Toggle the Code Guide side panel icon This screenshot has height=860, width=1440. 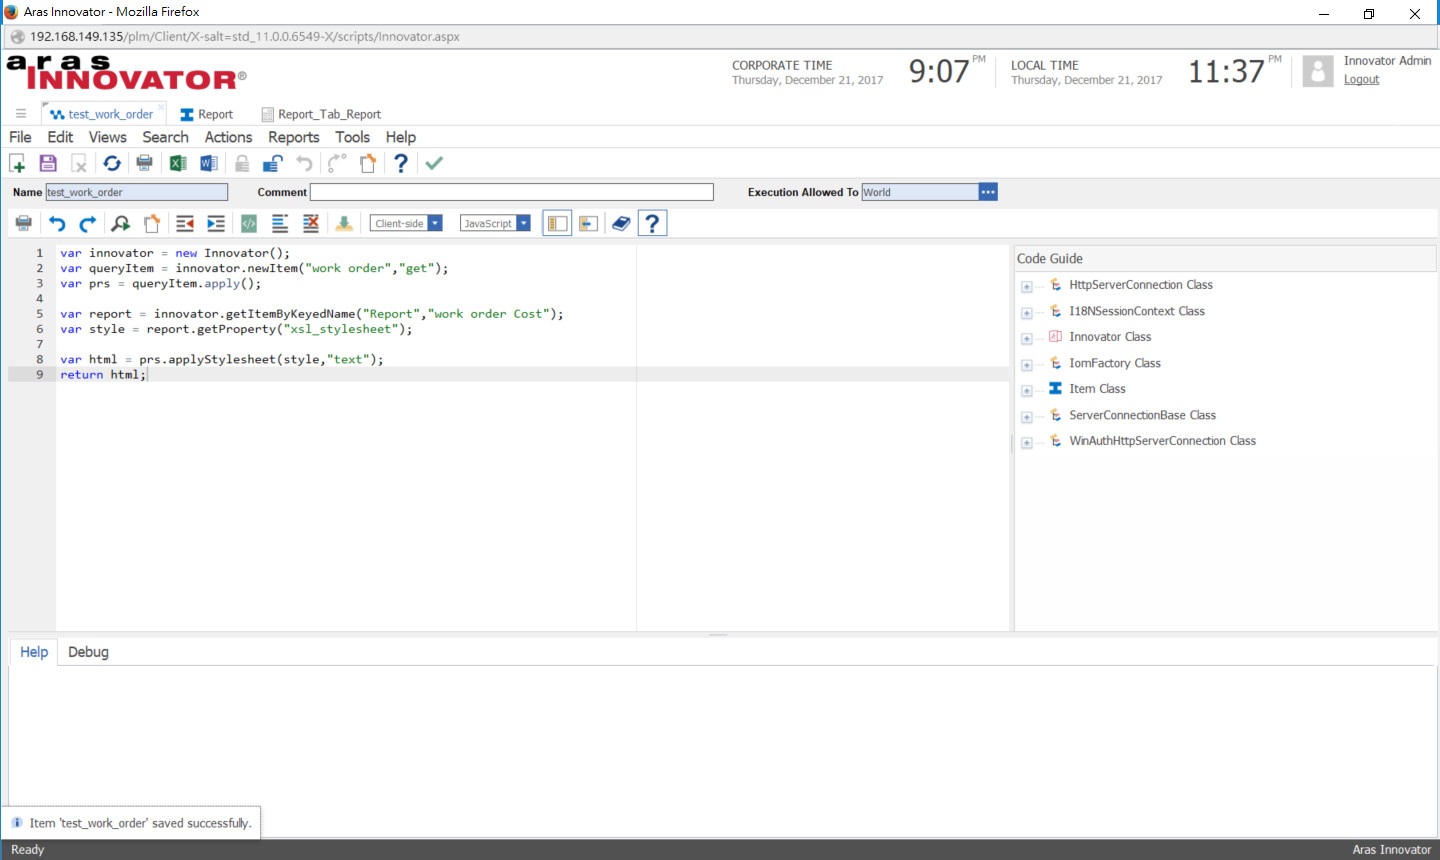(x=557, y=223)
